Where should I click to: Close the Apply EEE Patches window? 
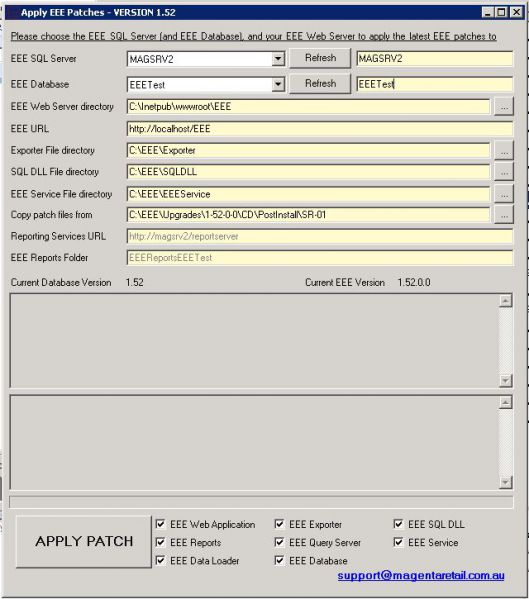click(516, 13)
